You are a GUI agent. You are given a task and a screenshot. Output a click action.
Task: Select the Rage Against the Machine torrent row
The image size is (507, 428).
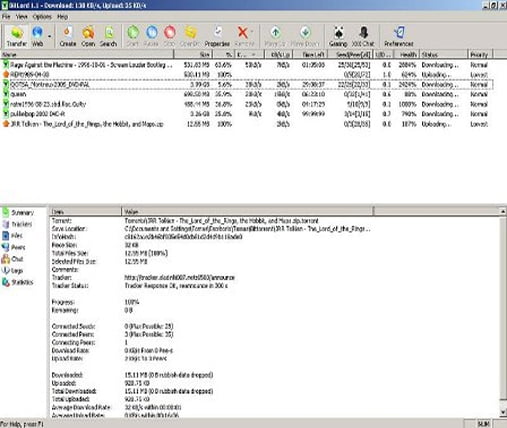[247, 65]
